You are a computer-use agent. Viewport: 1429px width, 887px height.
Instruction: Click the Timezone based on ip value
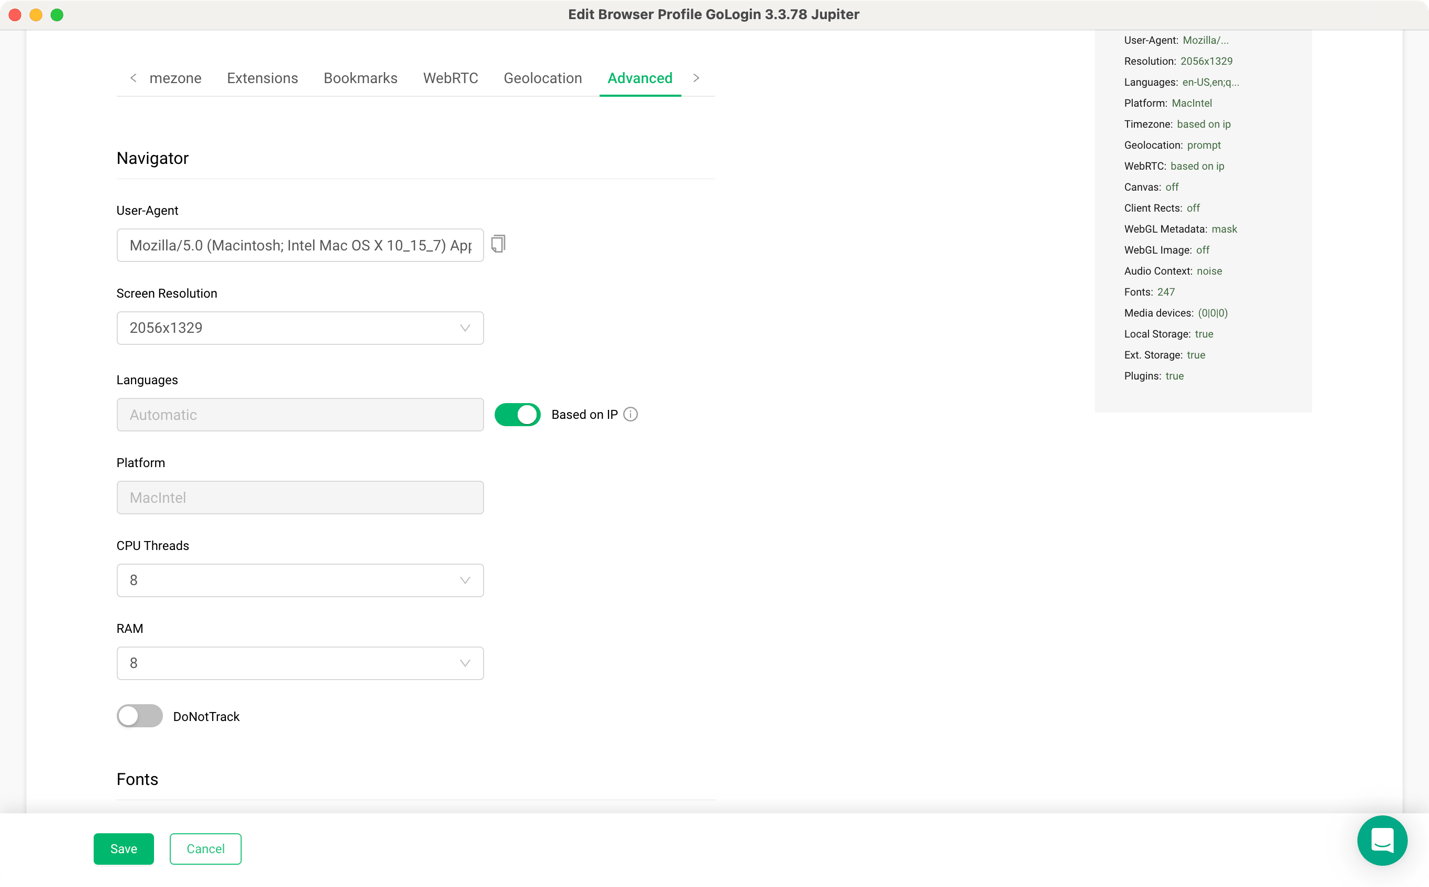click(x=1204, y=124)
